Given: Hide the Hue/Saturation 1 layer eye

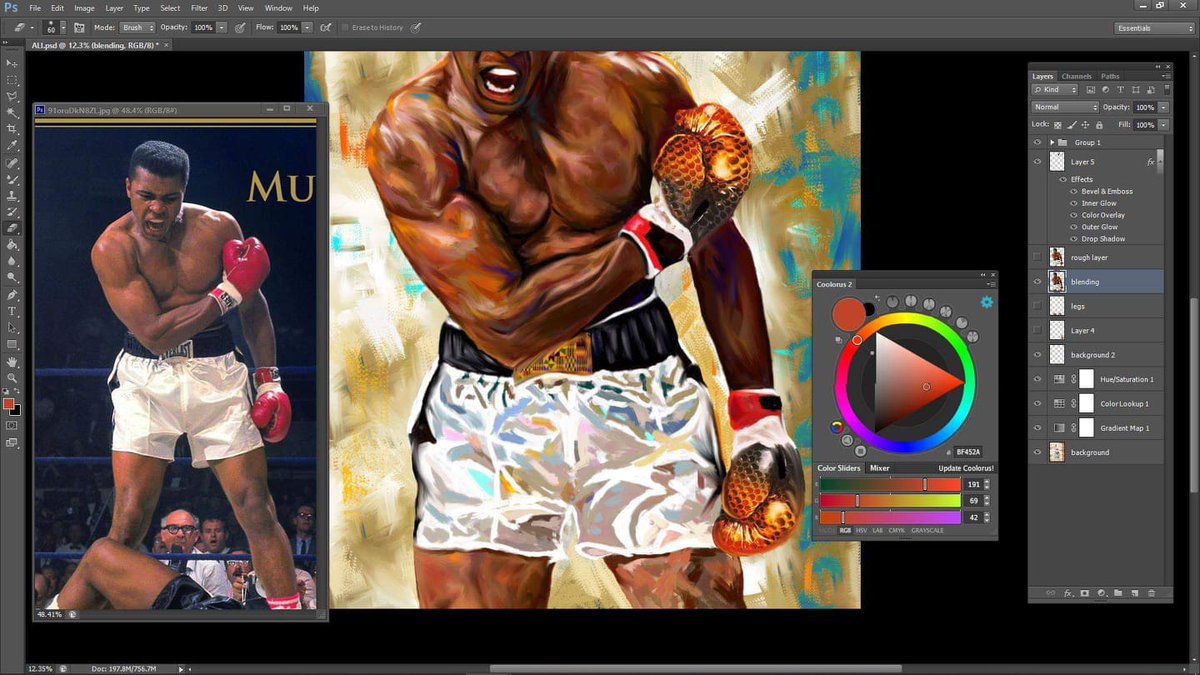Looking at the screenshot, I should (x=1037, y=379).
